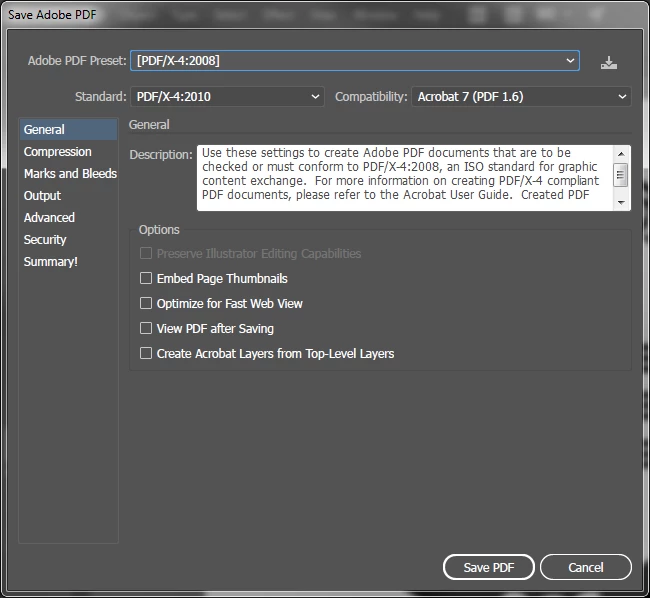This screenshot has width=650, height=598.
Task: Select the General category in sidebar
Action: point(68,129)
